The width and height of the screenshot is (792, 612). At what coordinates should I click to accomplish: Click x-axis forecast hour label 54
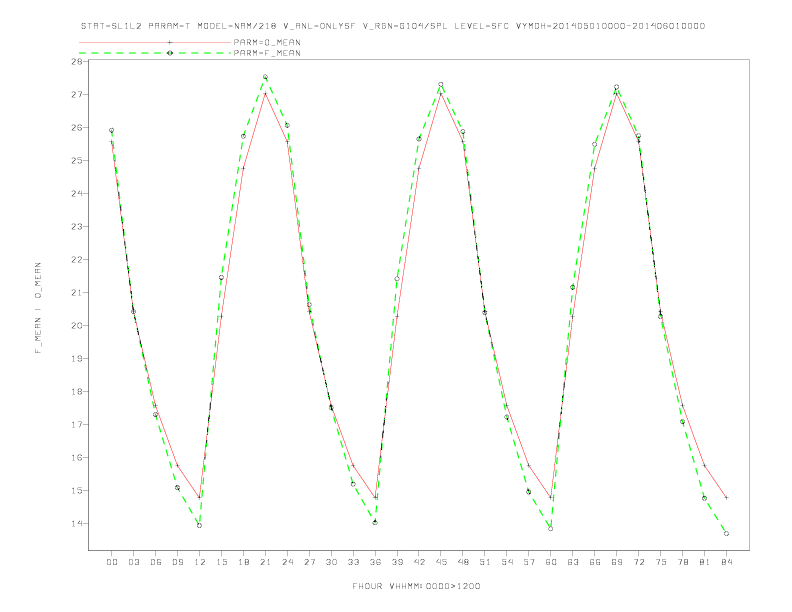[x=507, y=562]
